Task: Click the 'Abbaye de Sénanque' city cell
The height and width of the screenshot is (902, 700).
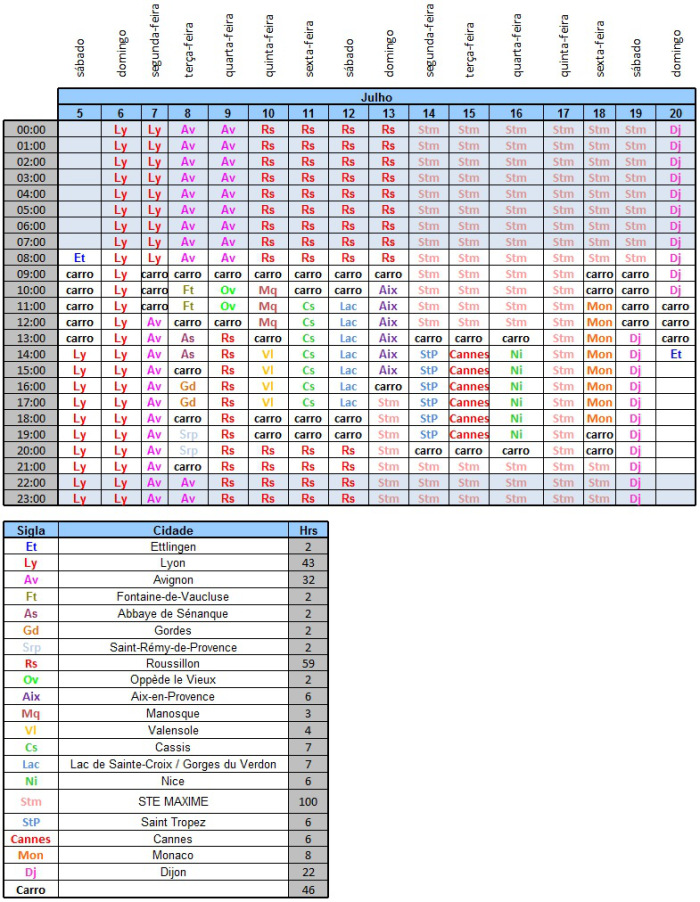Action: click(x=173, y=613)
